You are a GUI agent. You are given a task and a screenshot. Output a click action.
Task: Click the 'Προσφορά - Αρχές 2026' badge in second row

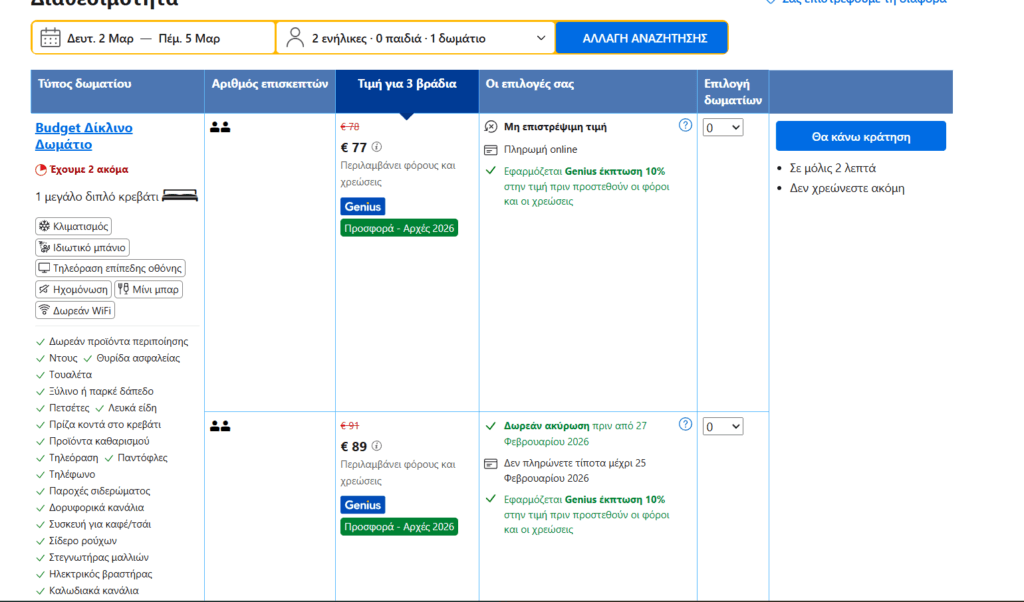pyautogui.click(x=398, y=526)
